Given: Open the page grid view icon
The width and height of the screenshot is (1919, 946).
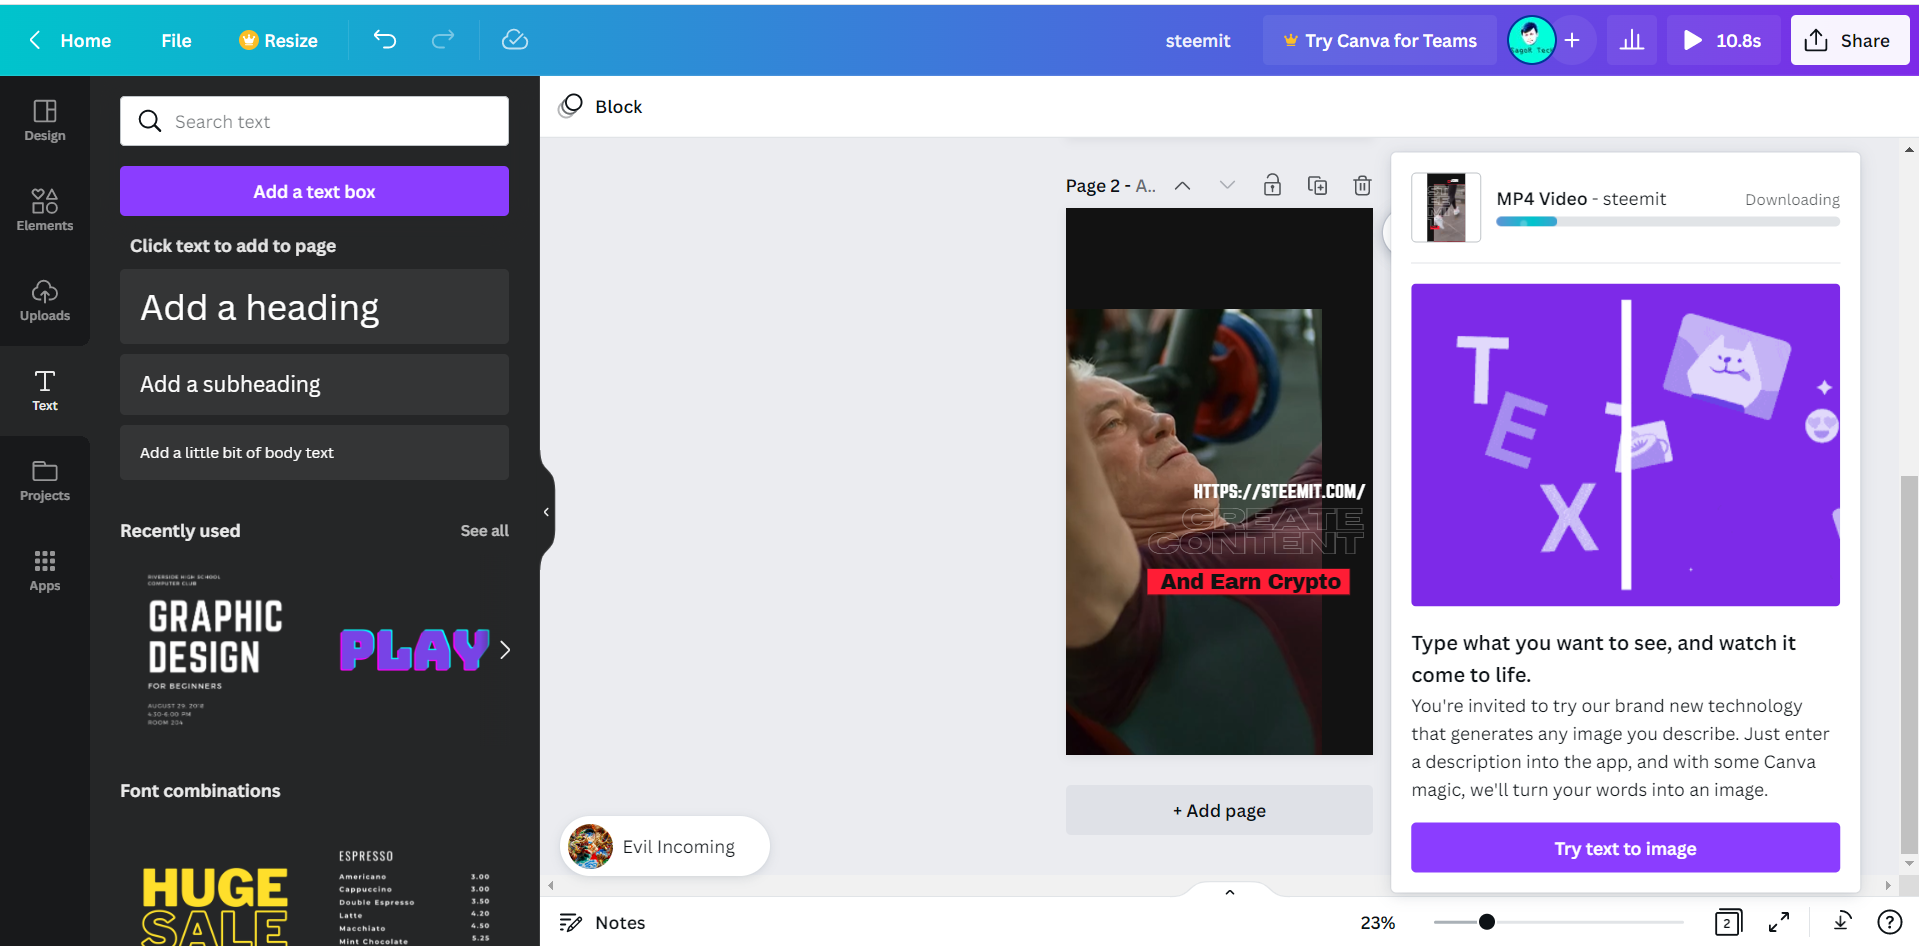Looking at the screenshot, I should pos(1727,923).
